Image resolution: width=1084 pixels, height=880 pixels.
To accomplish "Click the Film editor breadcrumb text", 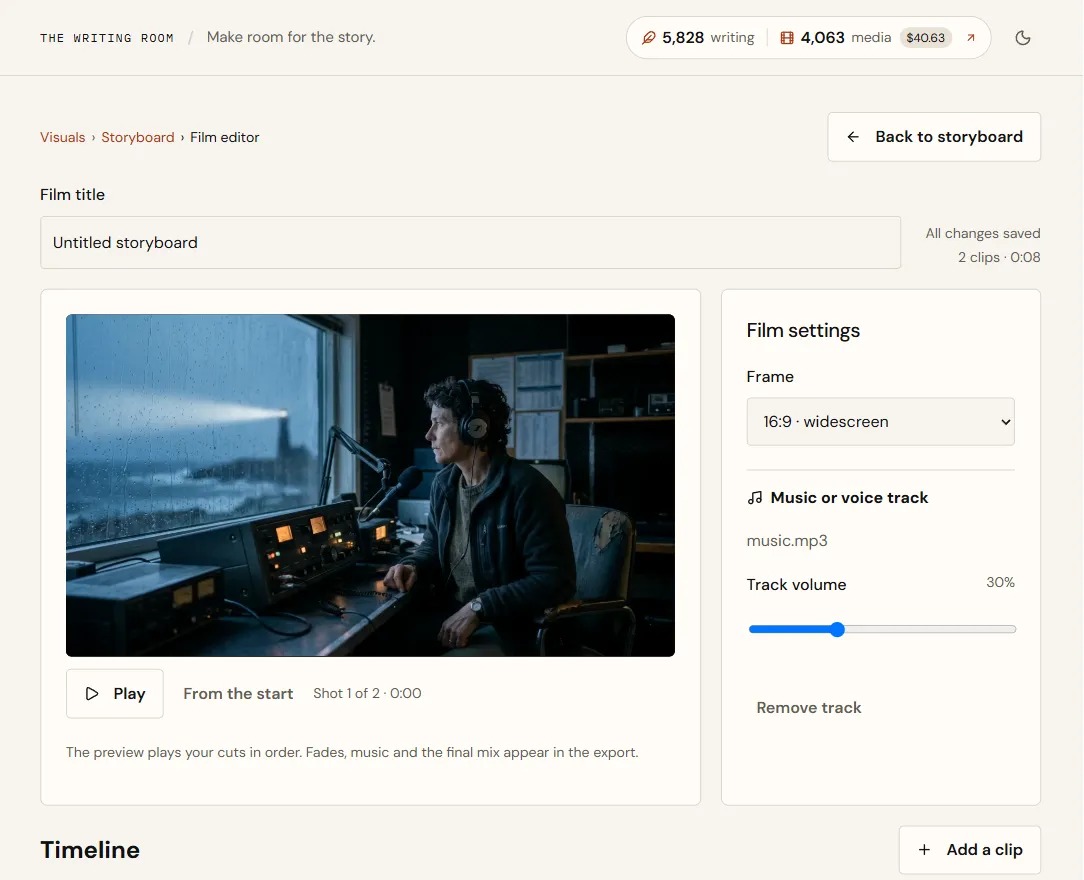I will pos(225,137).
